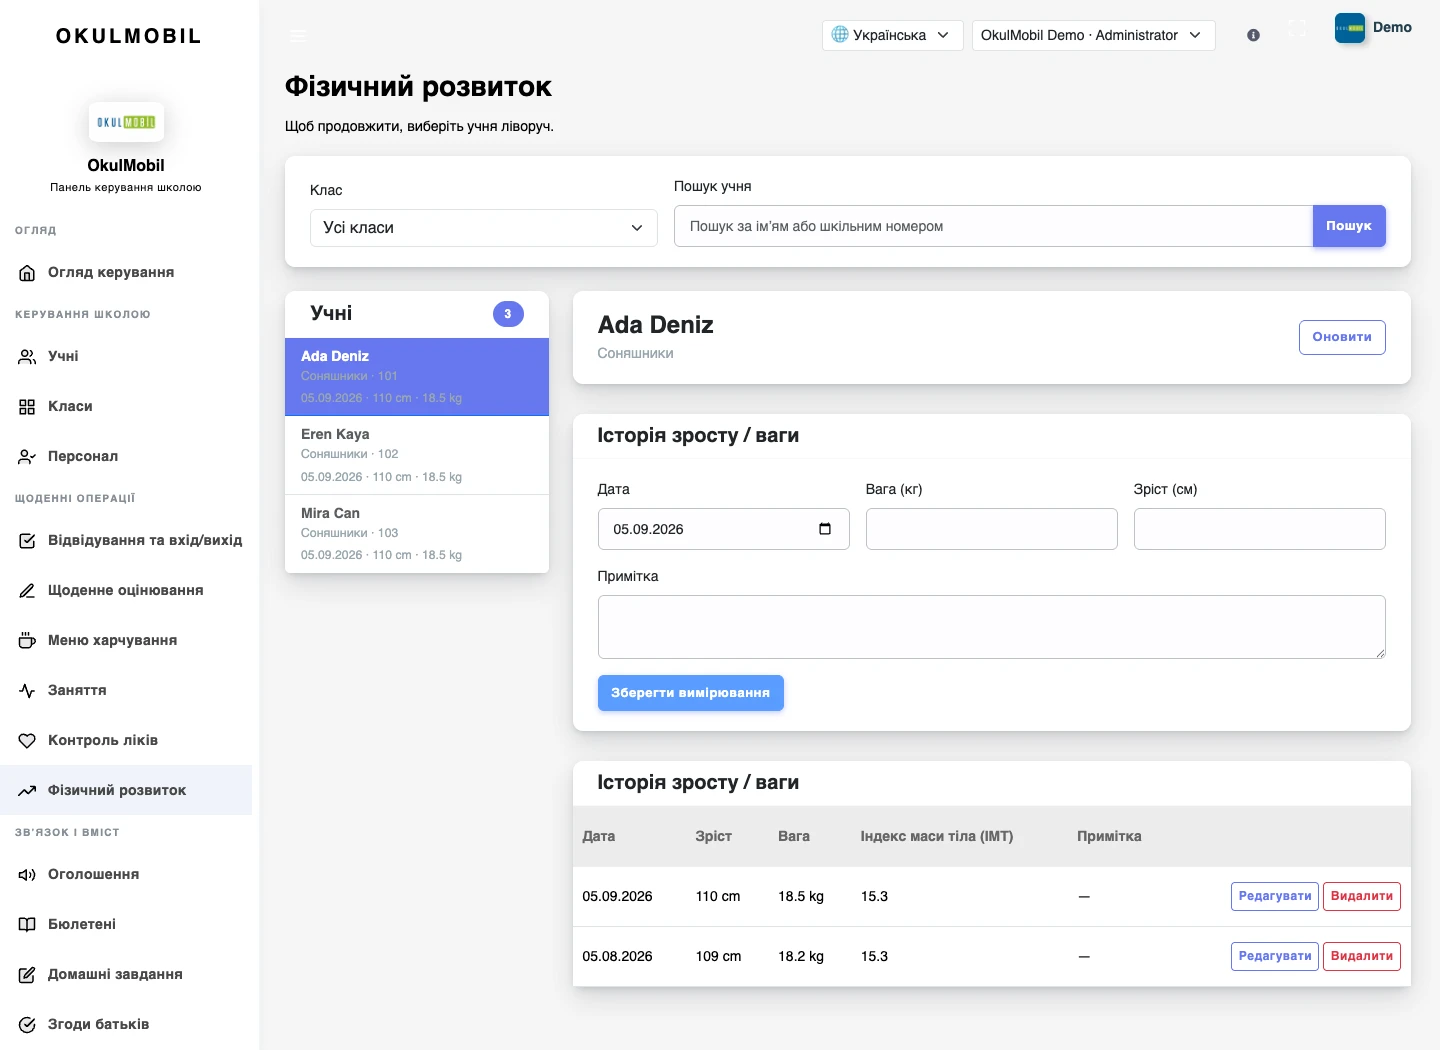Image resolution: width=1440 pixels, height=1050 pixels.
Task: Expand the Усі класи class dropdown
Action: click(x=483, y=228)
